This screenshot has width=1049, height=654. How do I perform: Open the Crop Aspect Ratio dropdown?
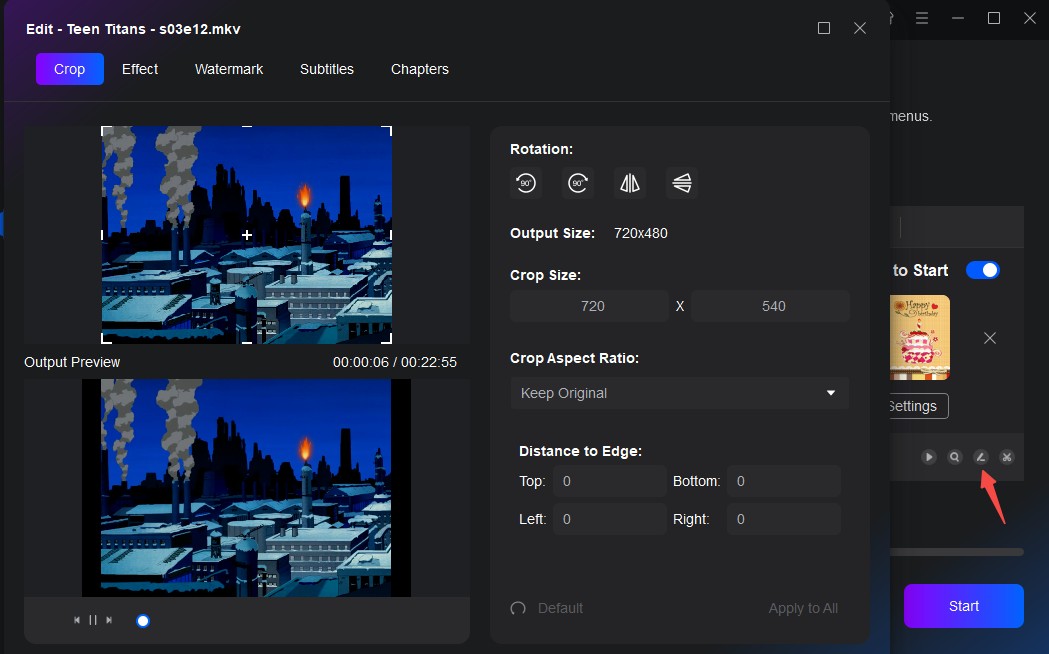click(x=679, y=393)
